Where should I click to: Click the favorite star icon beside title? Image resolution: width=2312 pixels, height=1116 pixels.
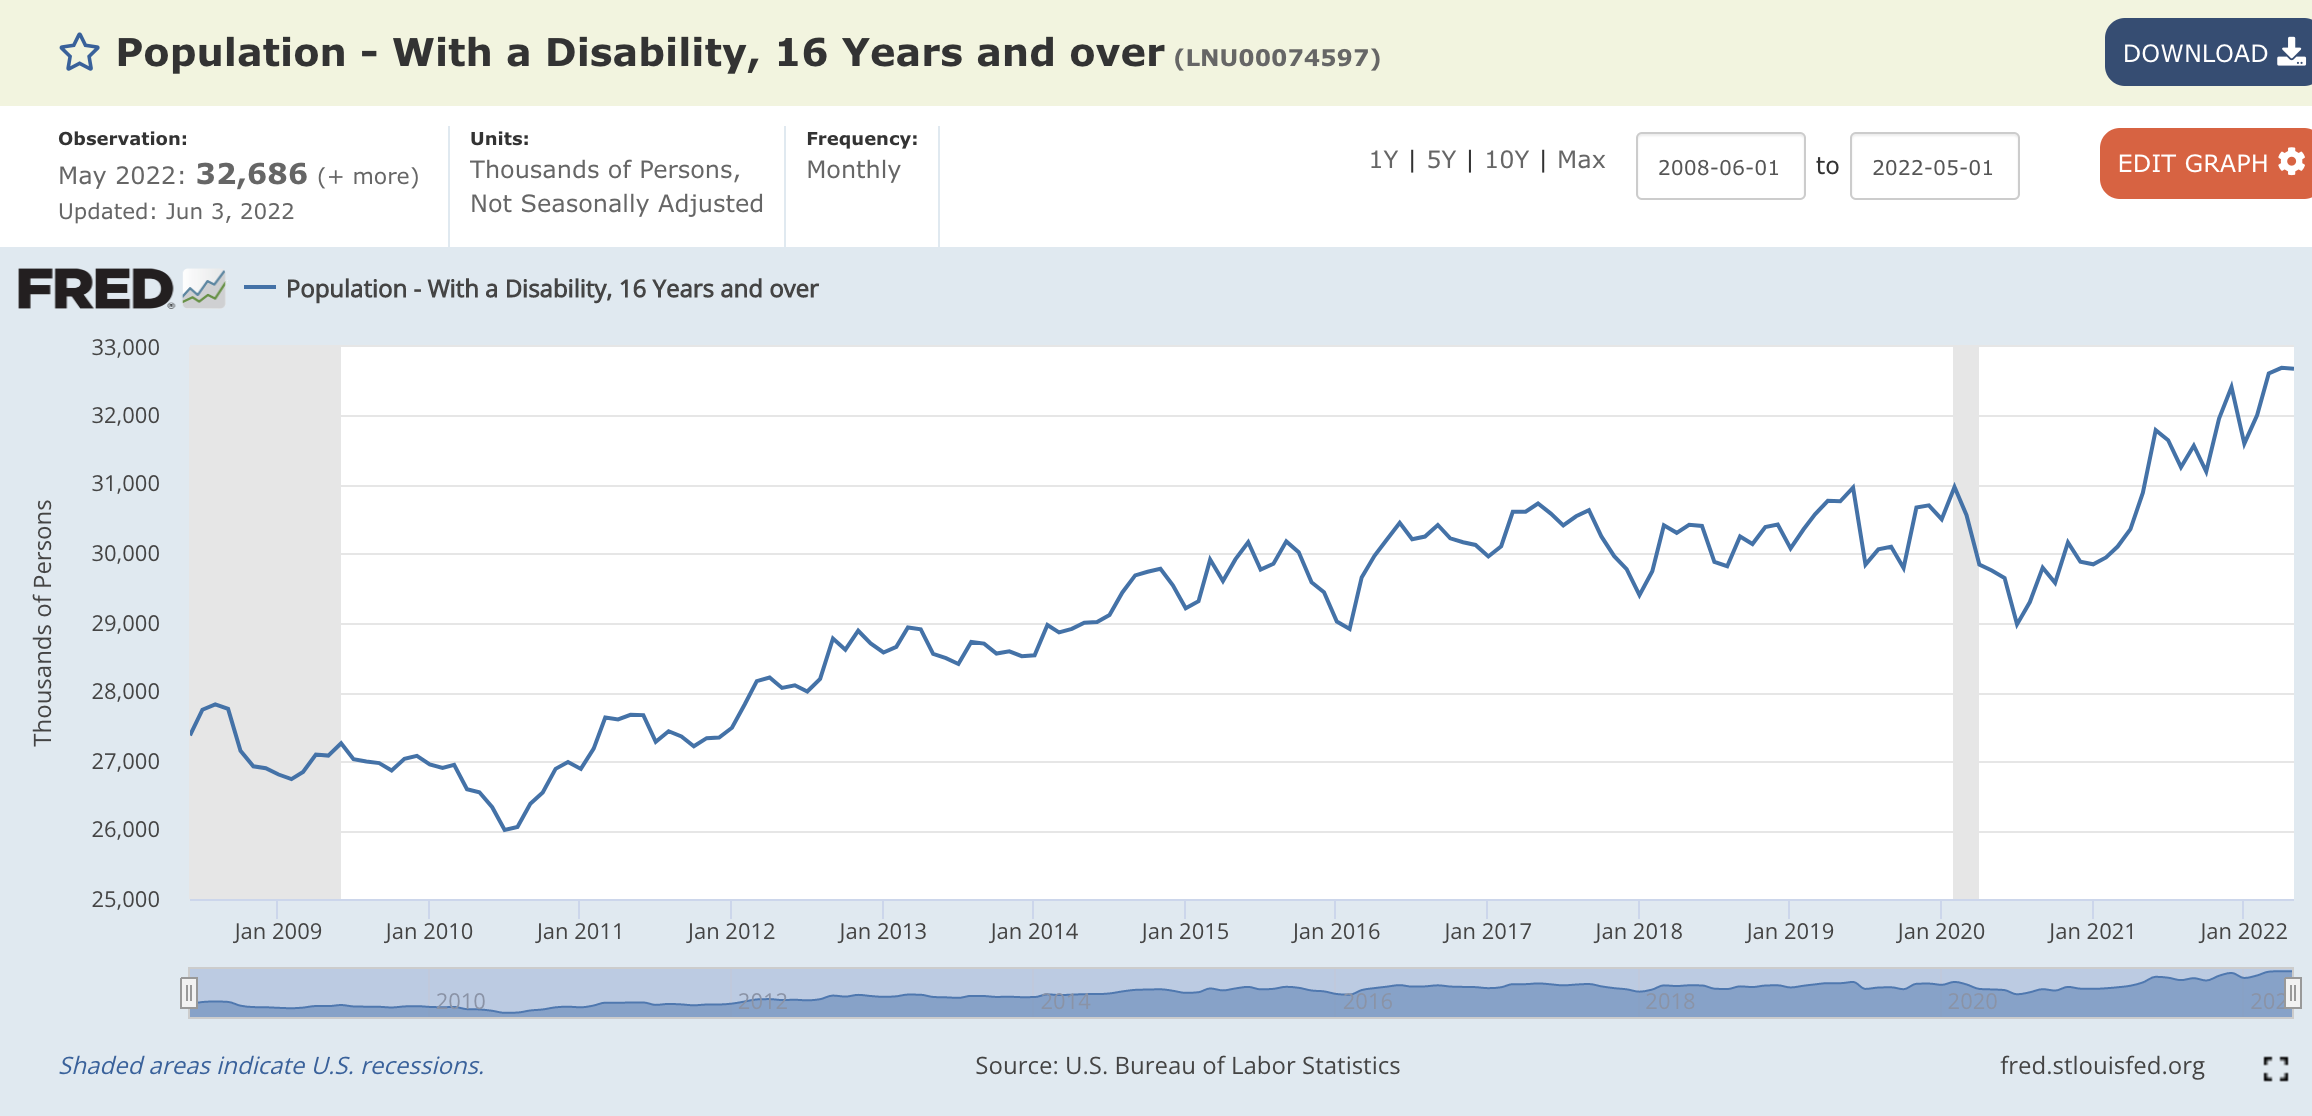coord(79,53)
